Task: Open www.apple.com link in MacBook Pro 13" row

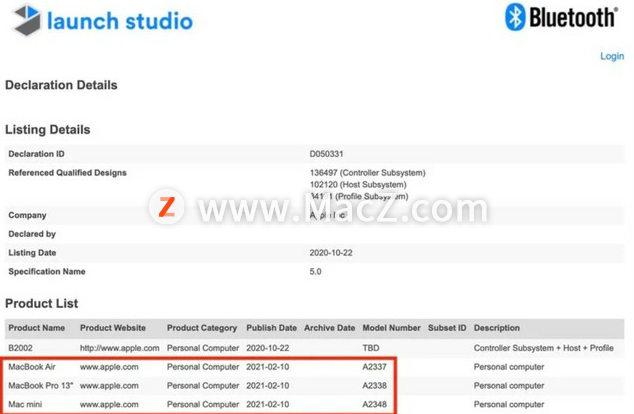Action: click(x=109, y=386)
